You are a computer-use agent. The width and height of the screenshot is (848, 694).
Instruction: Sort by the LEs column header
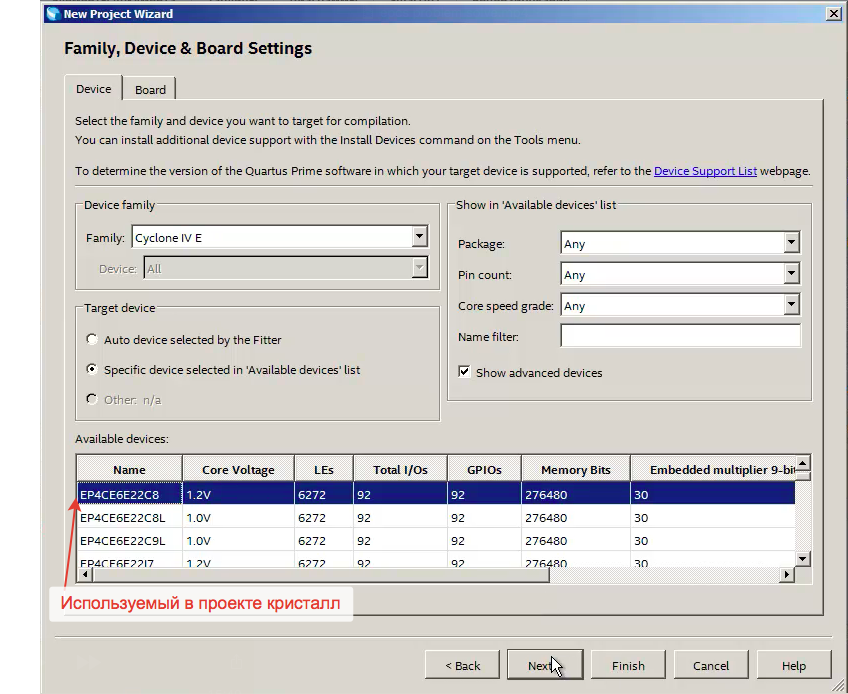pos(323,469)
